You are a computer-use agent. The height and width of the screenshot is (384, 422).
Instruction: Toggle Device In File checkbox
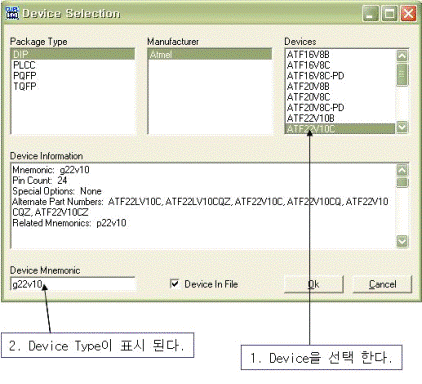coord(175,284)
